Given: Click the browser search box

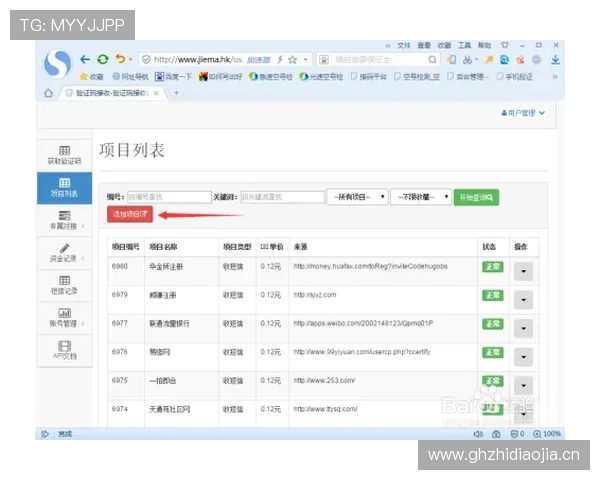Looking at the screenshot, I should [x=379, y=60].
